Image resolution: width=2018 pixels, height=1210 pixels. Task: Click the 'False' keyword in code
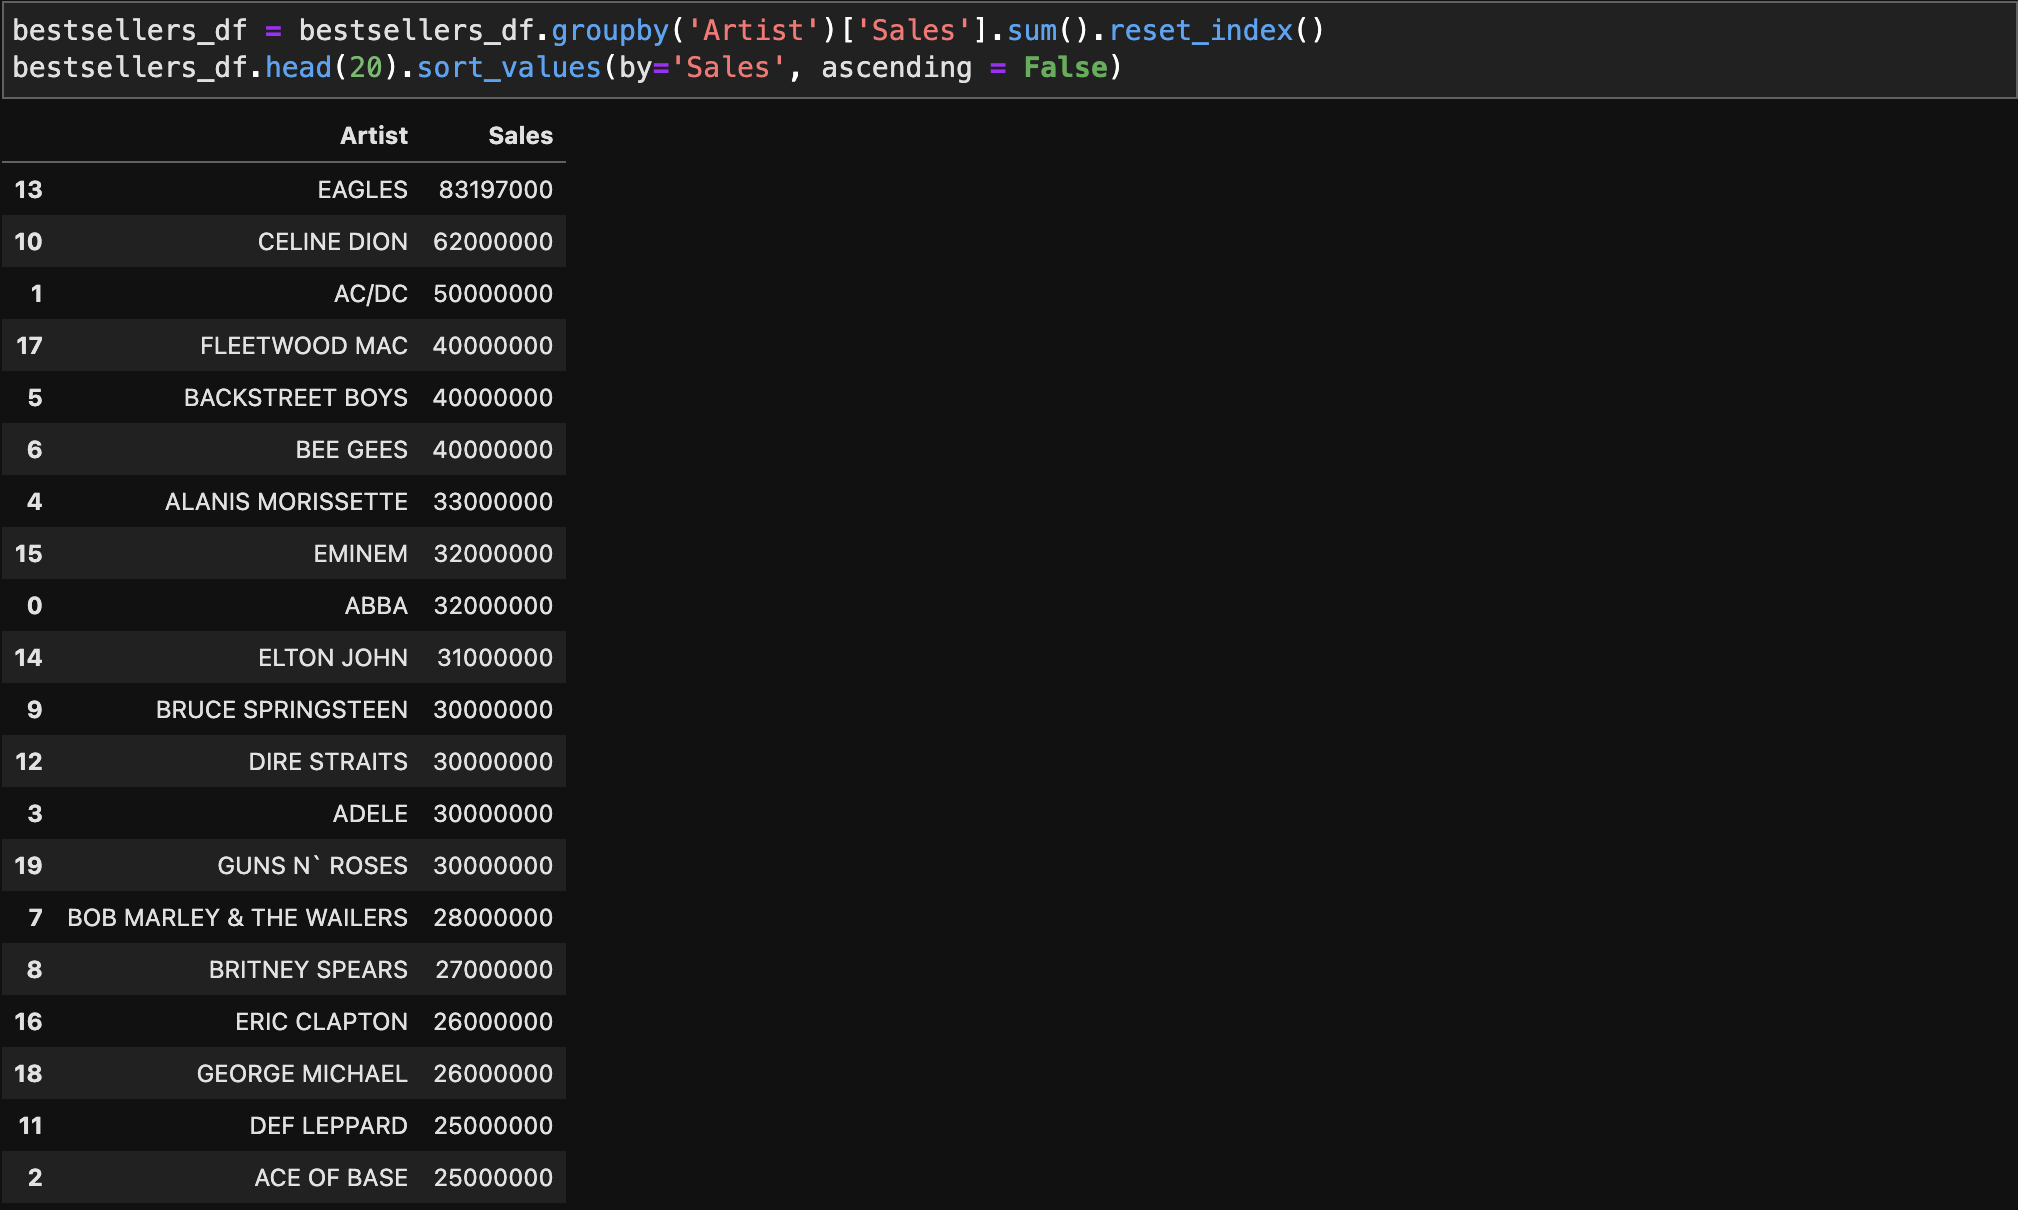click(x=1065, y=67)
